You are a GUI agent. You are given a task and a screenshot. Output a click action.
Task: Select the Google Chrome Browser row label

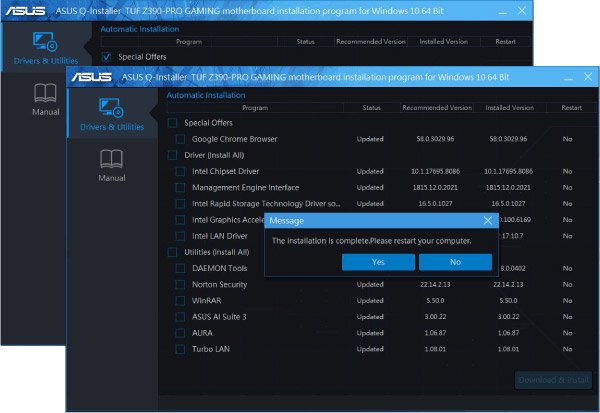coord(235,139)
